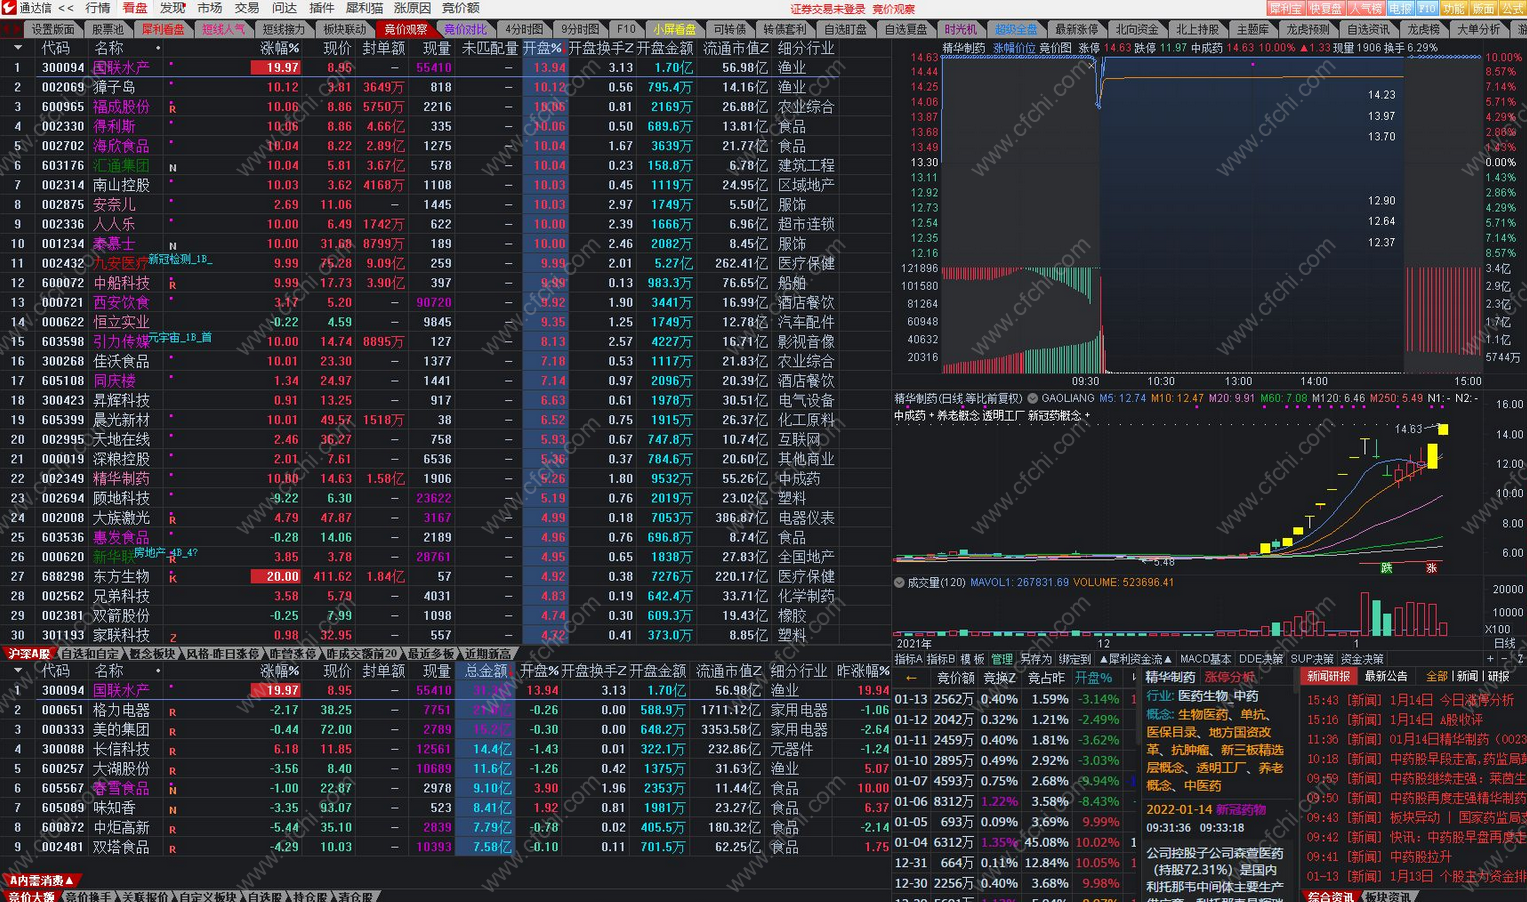The image size is (1527, 902).
Task: Click the K marker beside 东方生物
Action: [173, 578]
